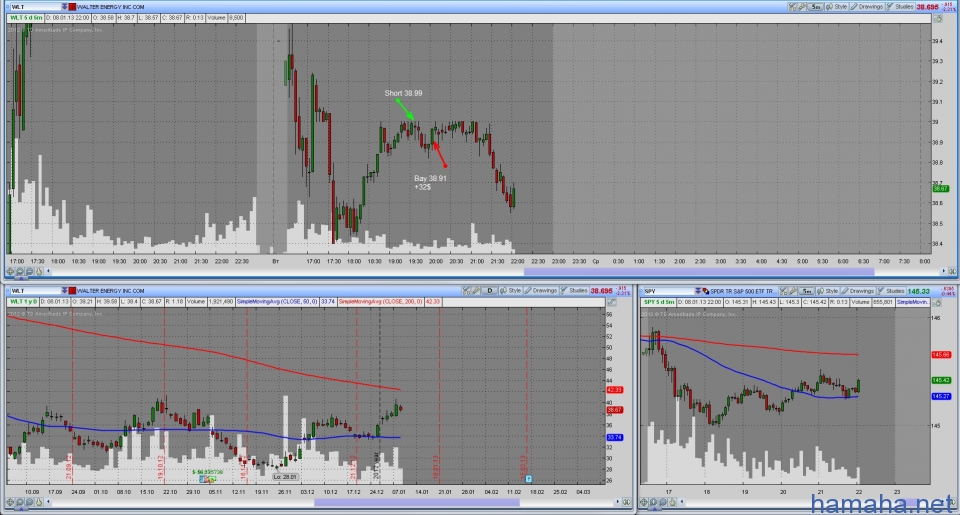Screen dimensions: 960x515
Task: Click the tools icon beside D in daily chart
Action: click(476, 290)
